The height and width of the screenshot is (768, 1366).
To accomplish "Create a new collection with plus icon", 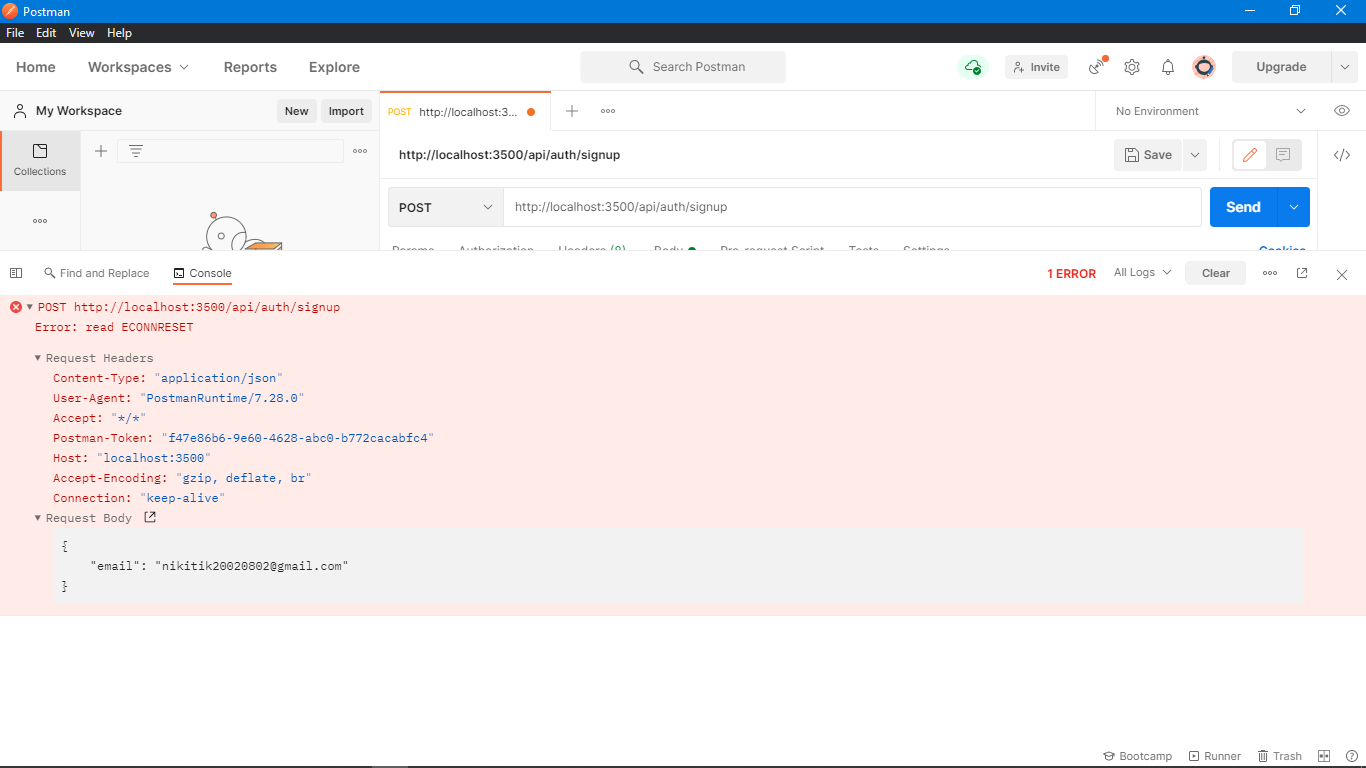I will pos(100,151).
